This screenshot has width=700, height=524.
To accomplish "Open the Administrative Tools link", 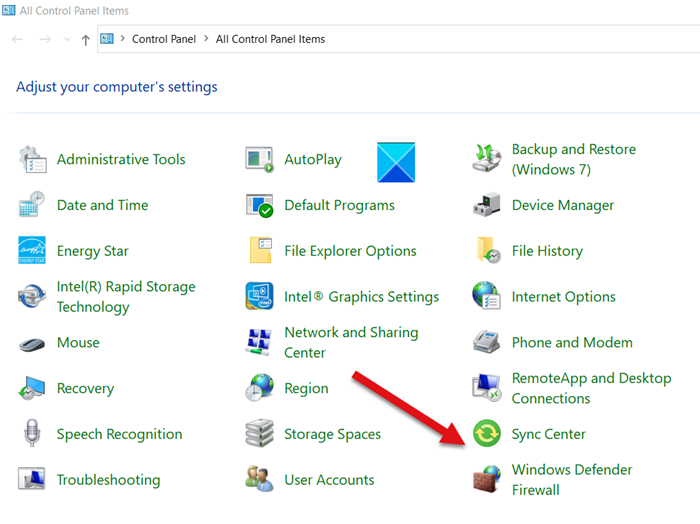I will pos(121,159).
